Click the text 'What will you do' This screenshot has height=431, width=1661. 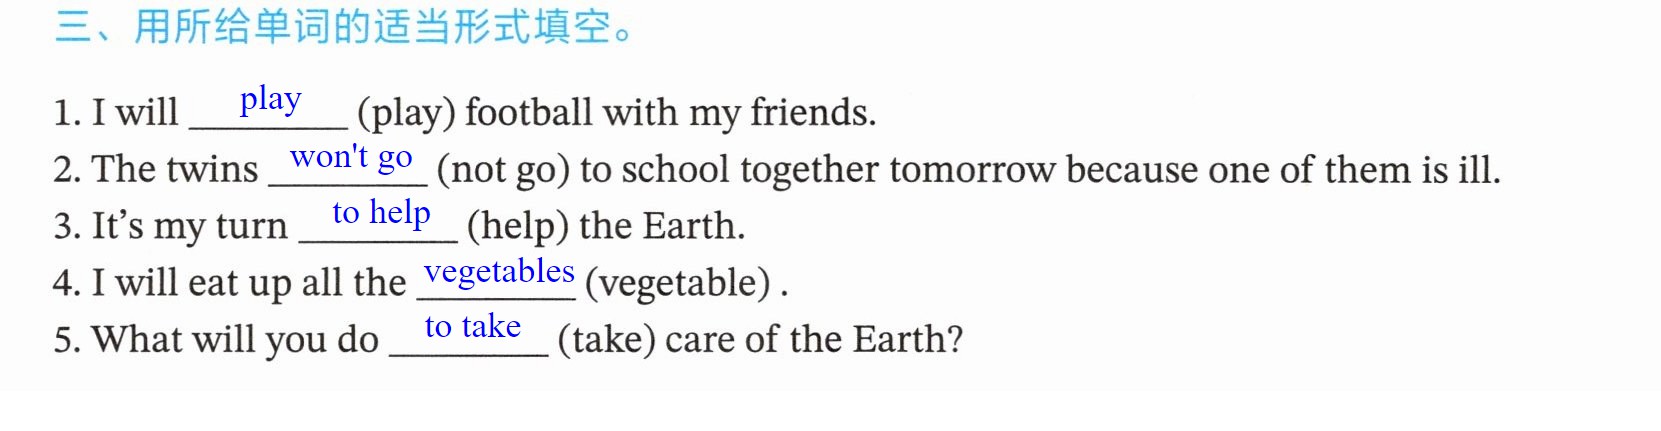point(235,340)
